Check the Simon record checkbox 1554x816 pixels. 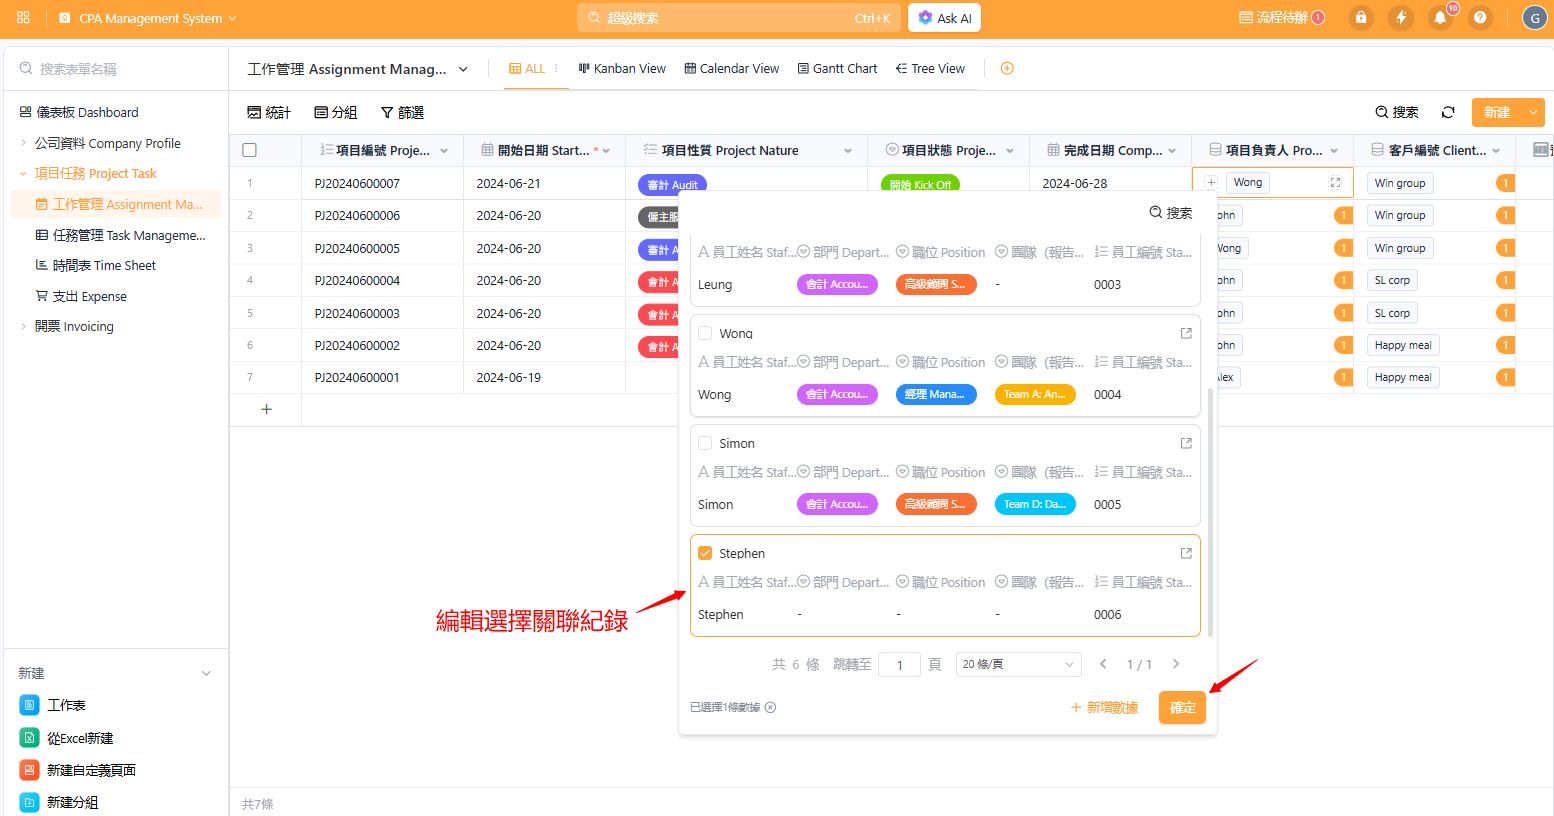[705, 443]
